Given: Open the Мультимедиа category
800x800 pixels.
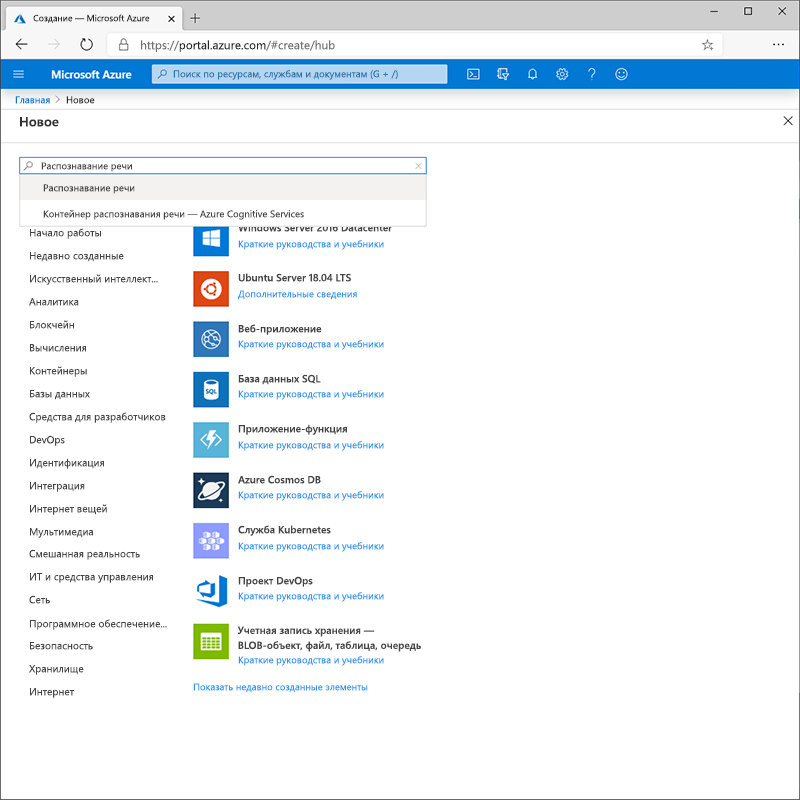Looking at the screenshot, I should 61,531.
